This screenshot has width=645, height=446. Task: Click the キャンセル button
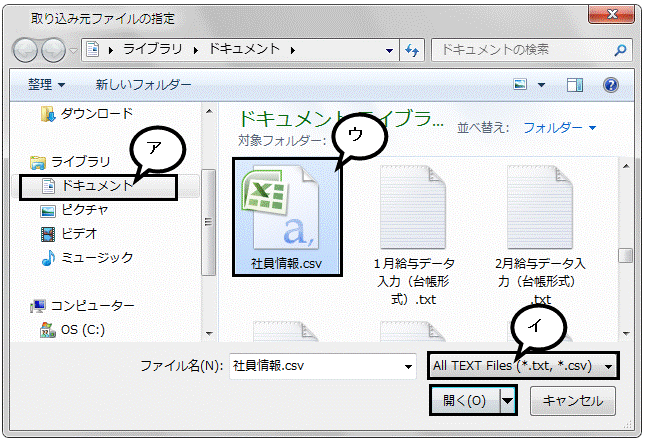573,400
